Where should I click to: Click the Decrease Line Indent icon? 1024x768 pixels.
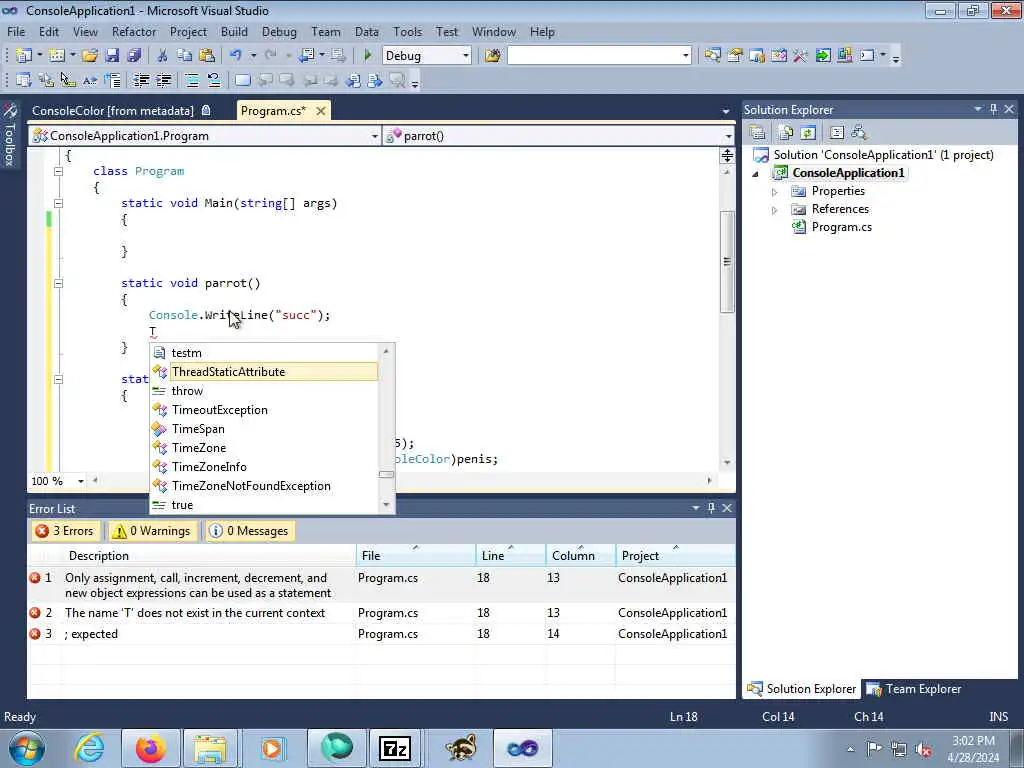coord(141,80)
